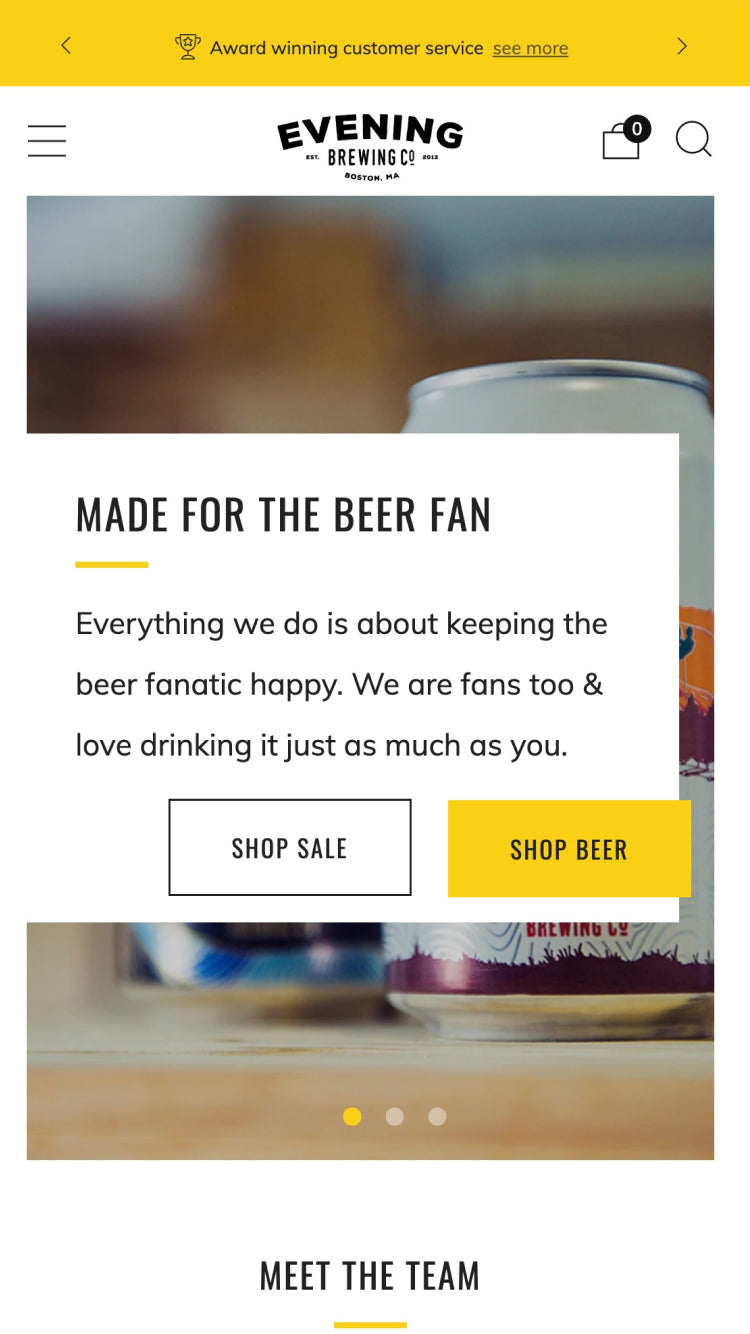Click the "Award winning customer service" text
The image size is (750, 1334).
pyautogui.click(x=346, y=48)
